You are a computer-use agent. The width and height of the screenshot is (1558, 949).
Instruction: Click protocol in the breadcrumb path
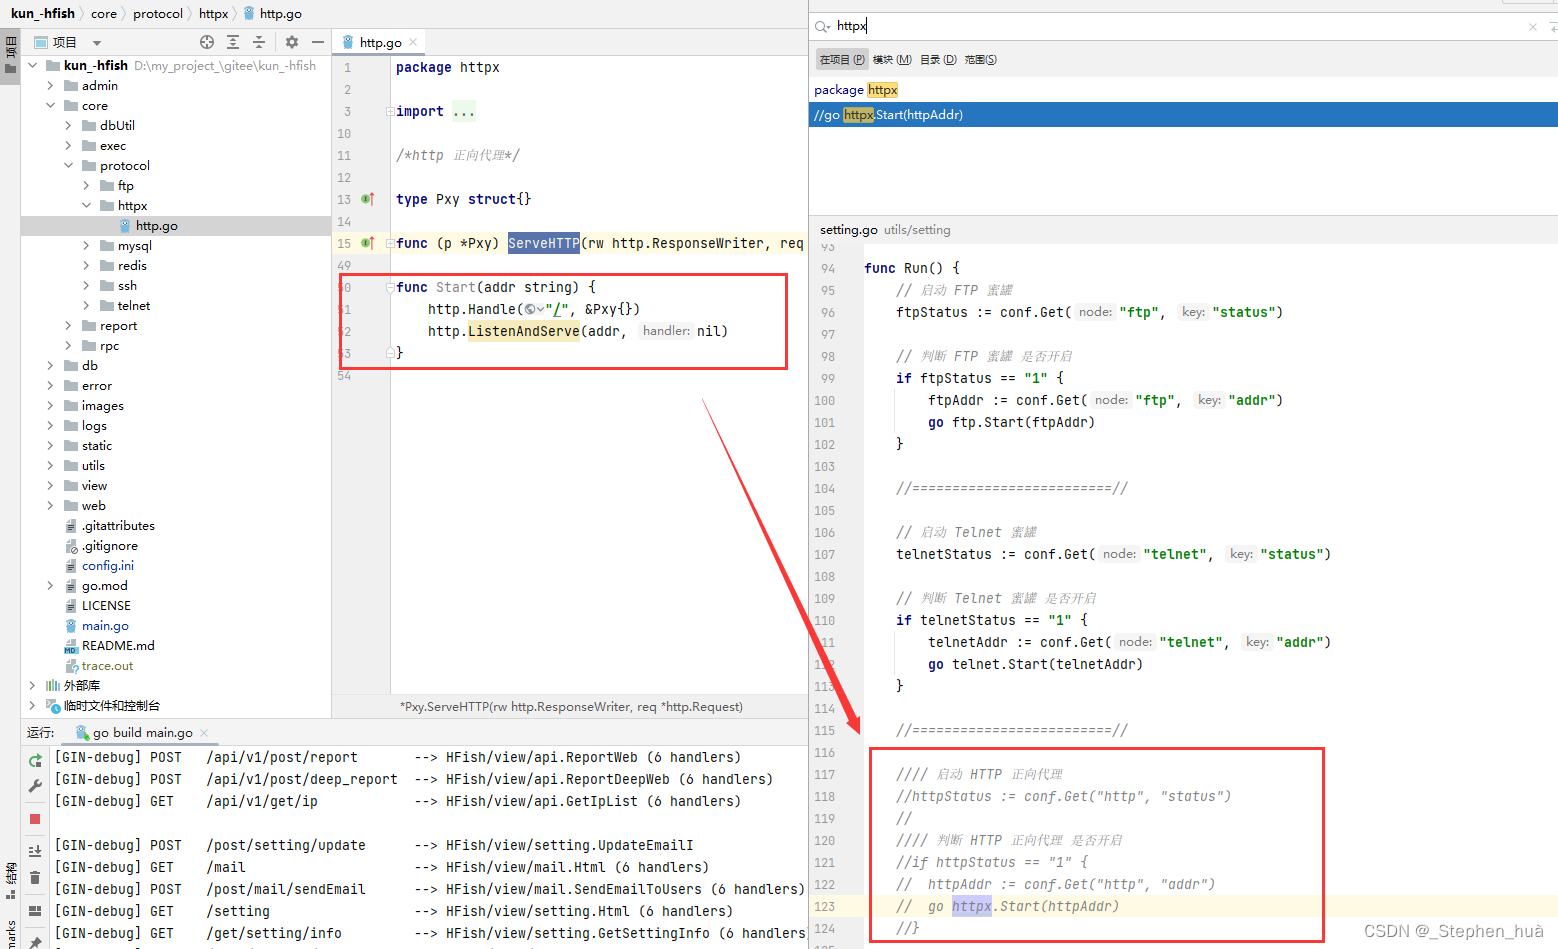(158, 13)
